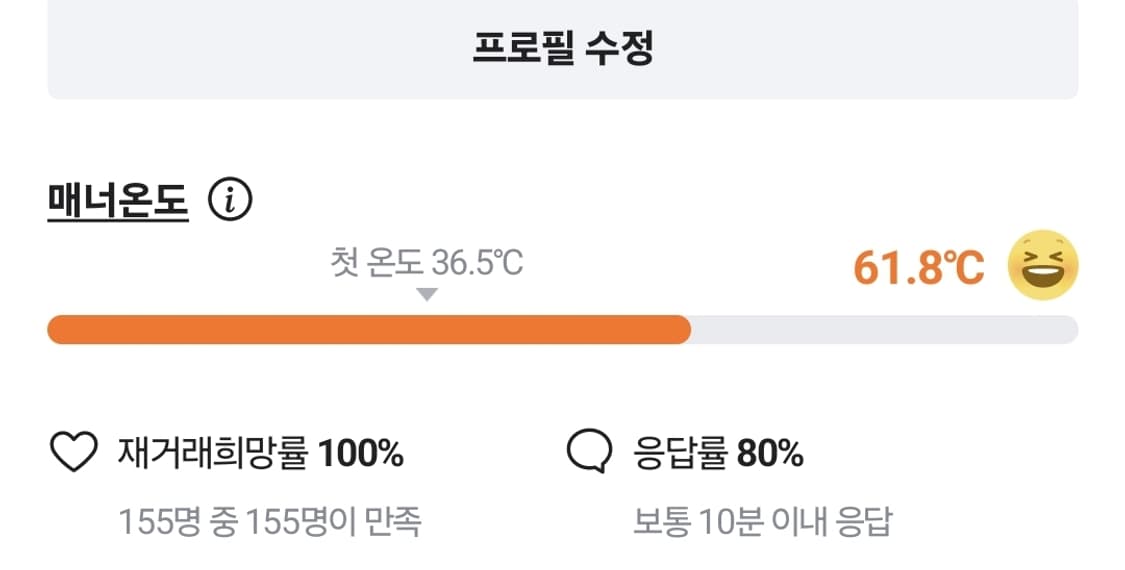Screen dimensions: 1125x570
Task: Open the 매너온도 underlined link
Action: [x=118, y=202]
